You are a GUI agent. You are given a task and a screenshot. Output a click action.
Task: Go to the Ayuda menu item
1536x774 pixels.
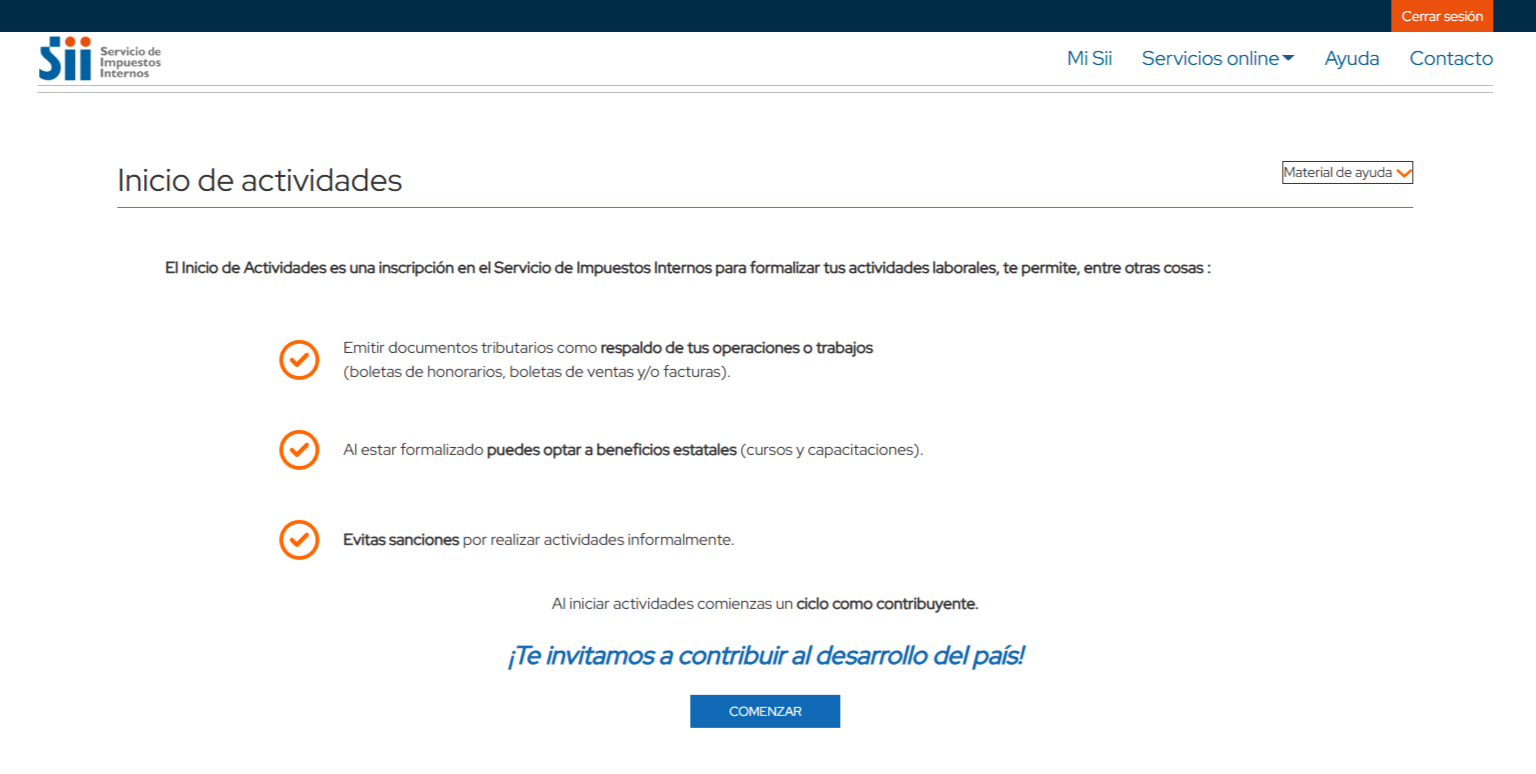click(x=1351, y=59)
